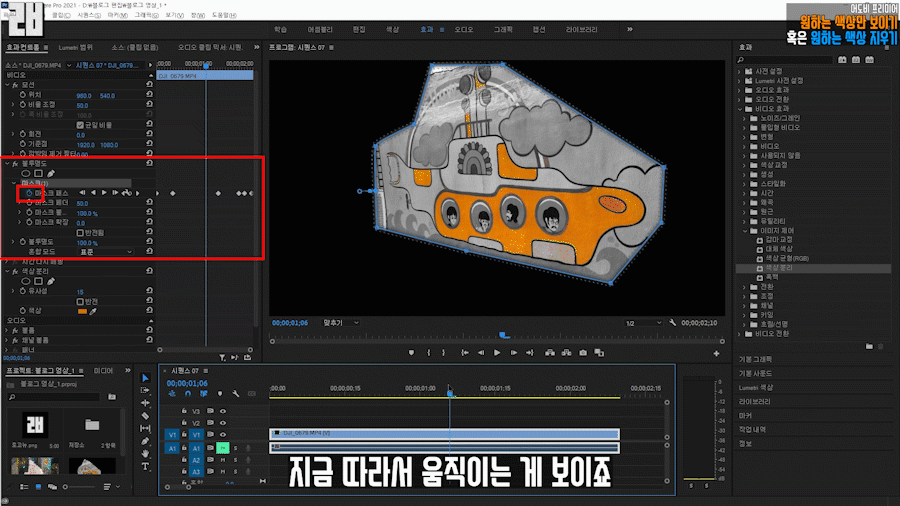The image size is (900, 506).
Task: Reset the 마스크 페더 parameter
Action: [x=149, y=202]
